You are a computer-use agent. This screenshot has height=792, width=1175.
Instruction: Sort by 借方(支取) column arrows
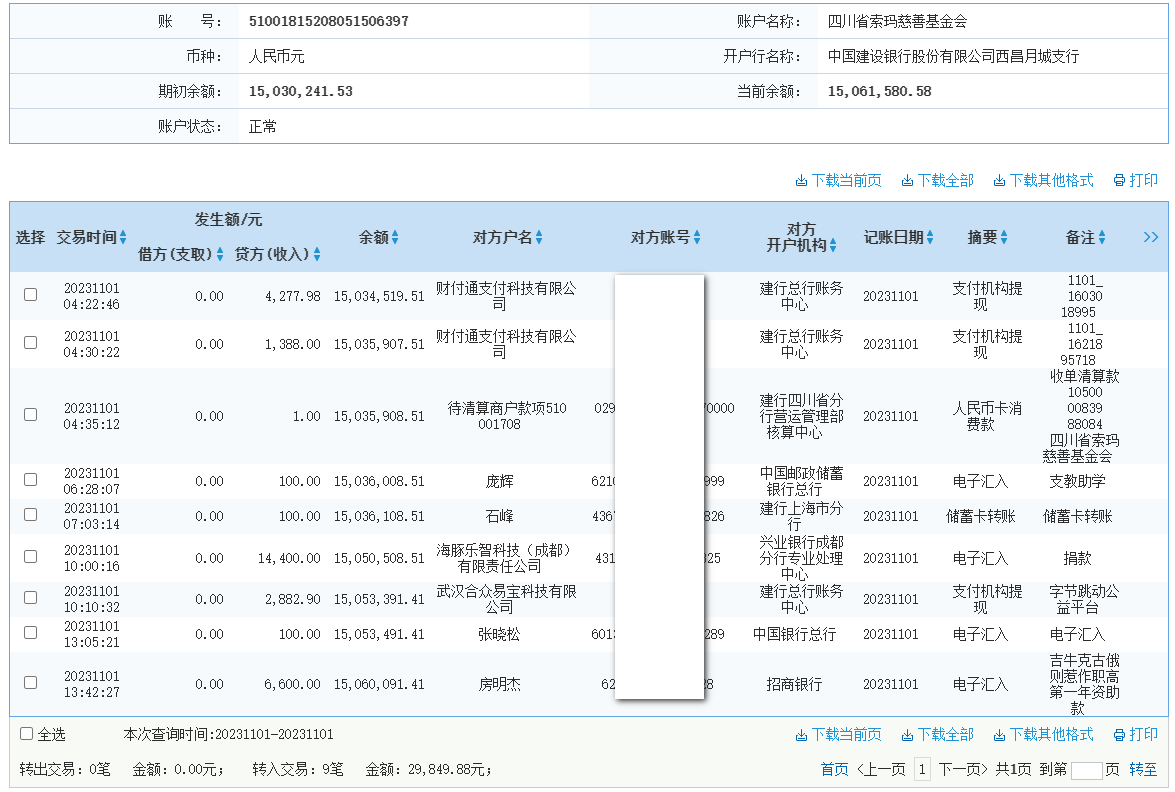pyautogui.click(x=220, y=255)
